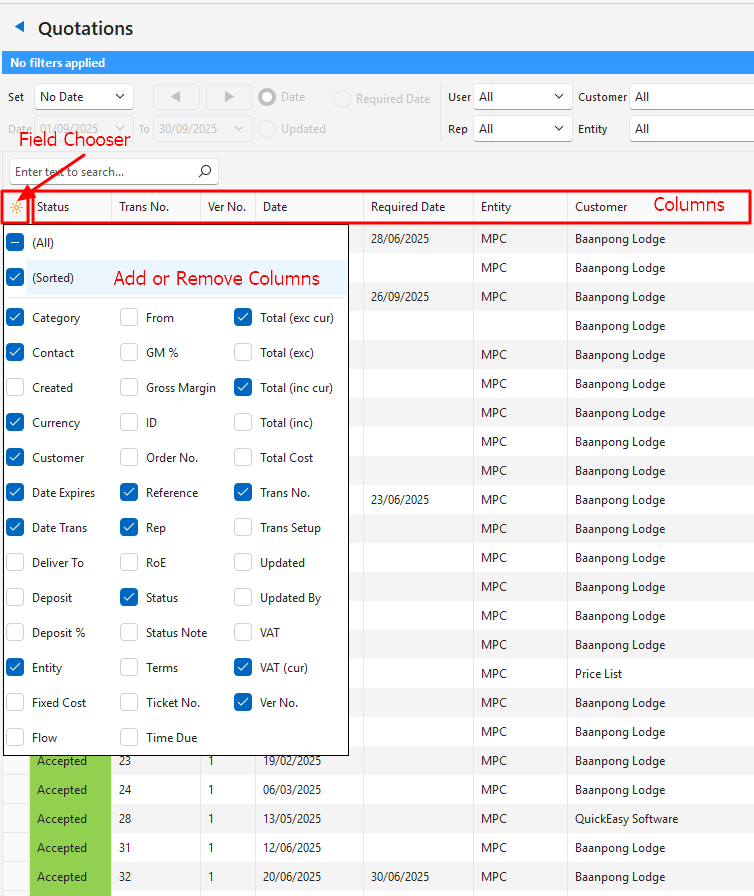Uncheck the Category column checkbox
This screenshot has height=896, width=754.
click(16, 318)
